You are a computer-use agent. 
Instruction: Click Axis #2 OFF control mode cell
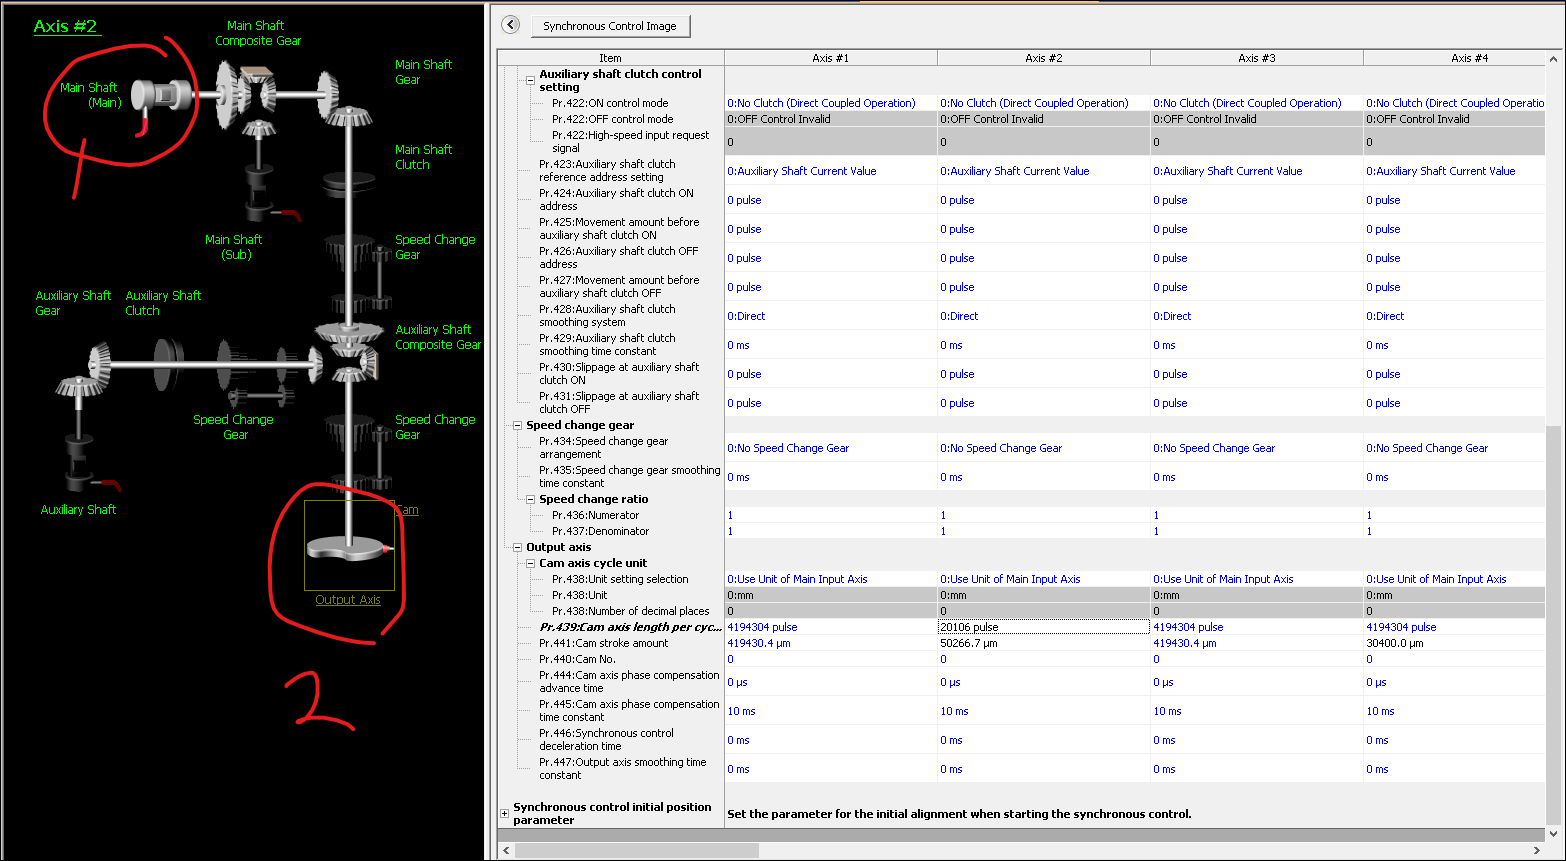(1044, 119)
